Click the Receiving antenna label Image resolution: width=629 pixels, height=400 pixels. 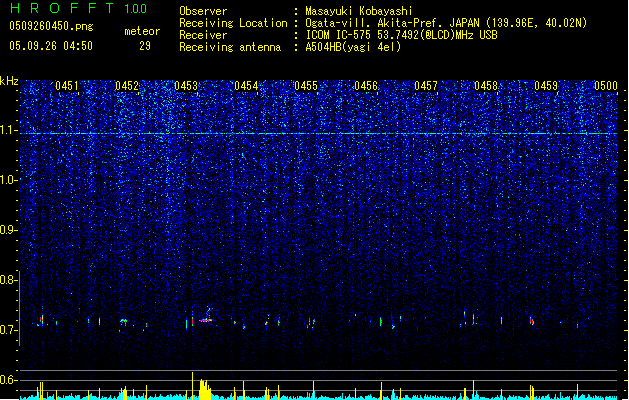tap(230, 47)
